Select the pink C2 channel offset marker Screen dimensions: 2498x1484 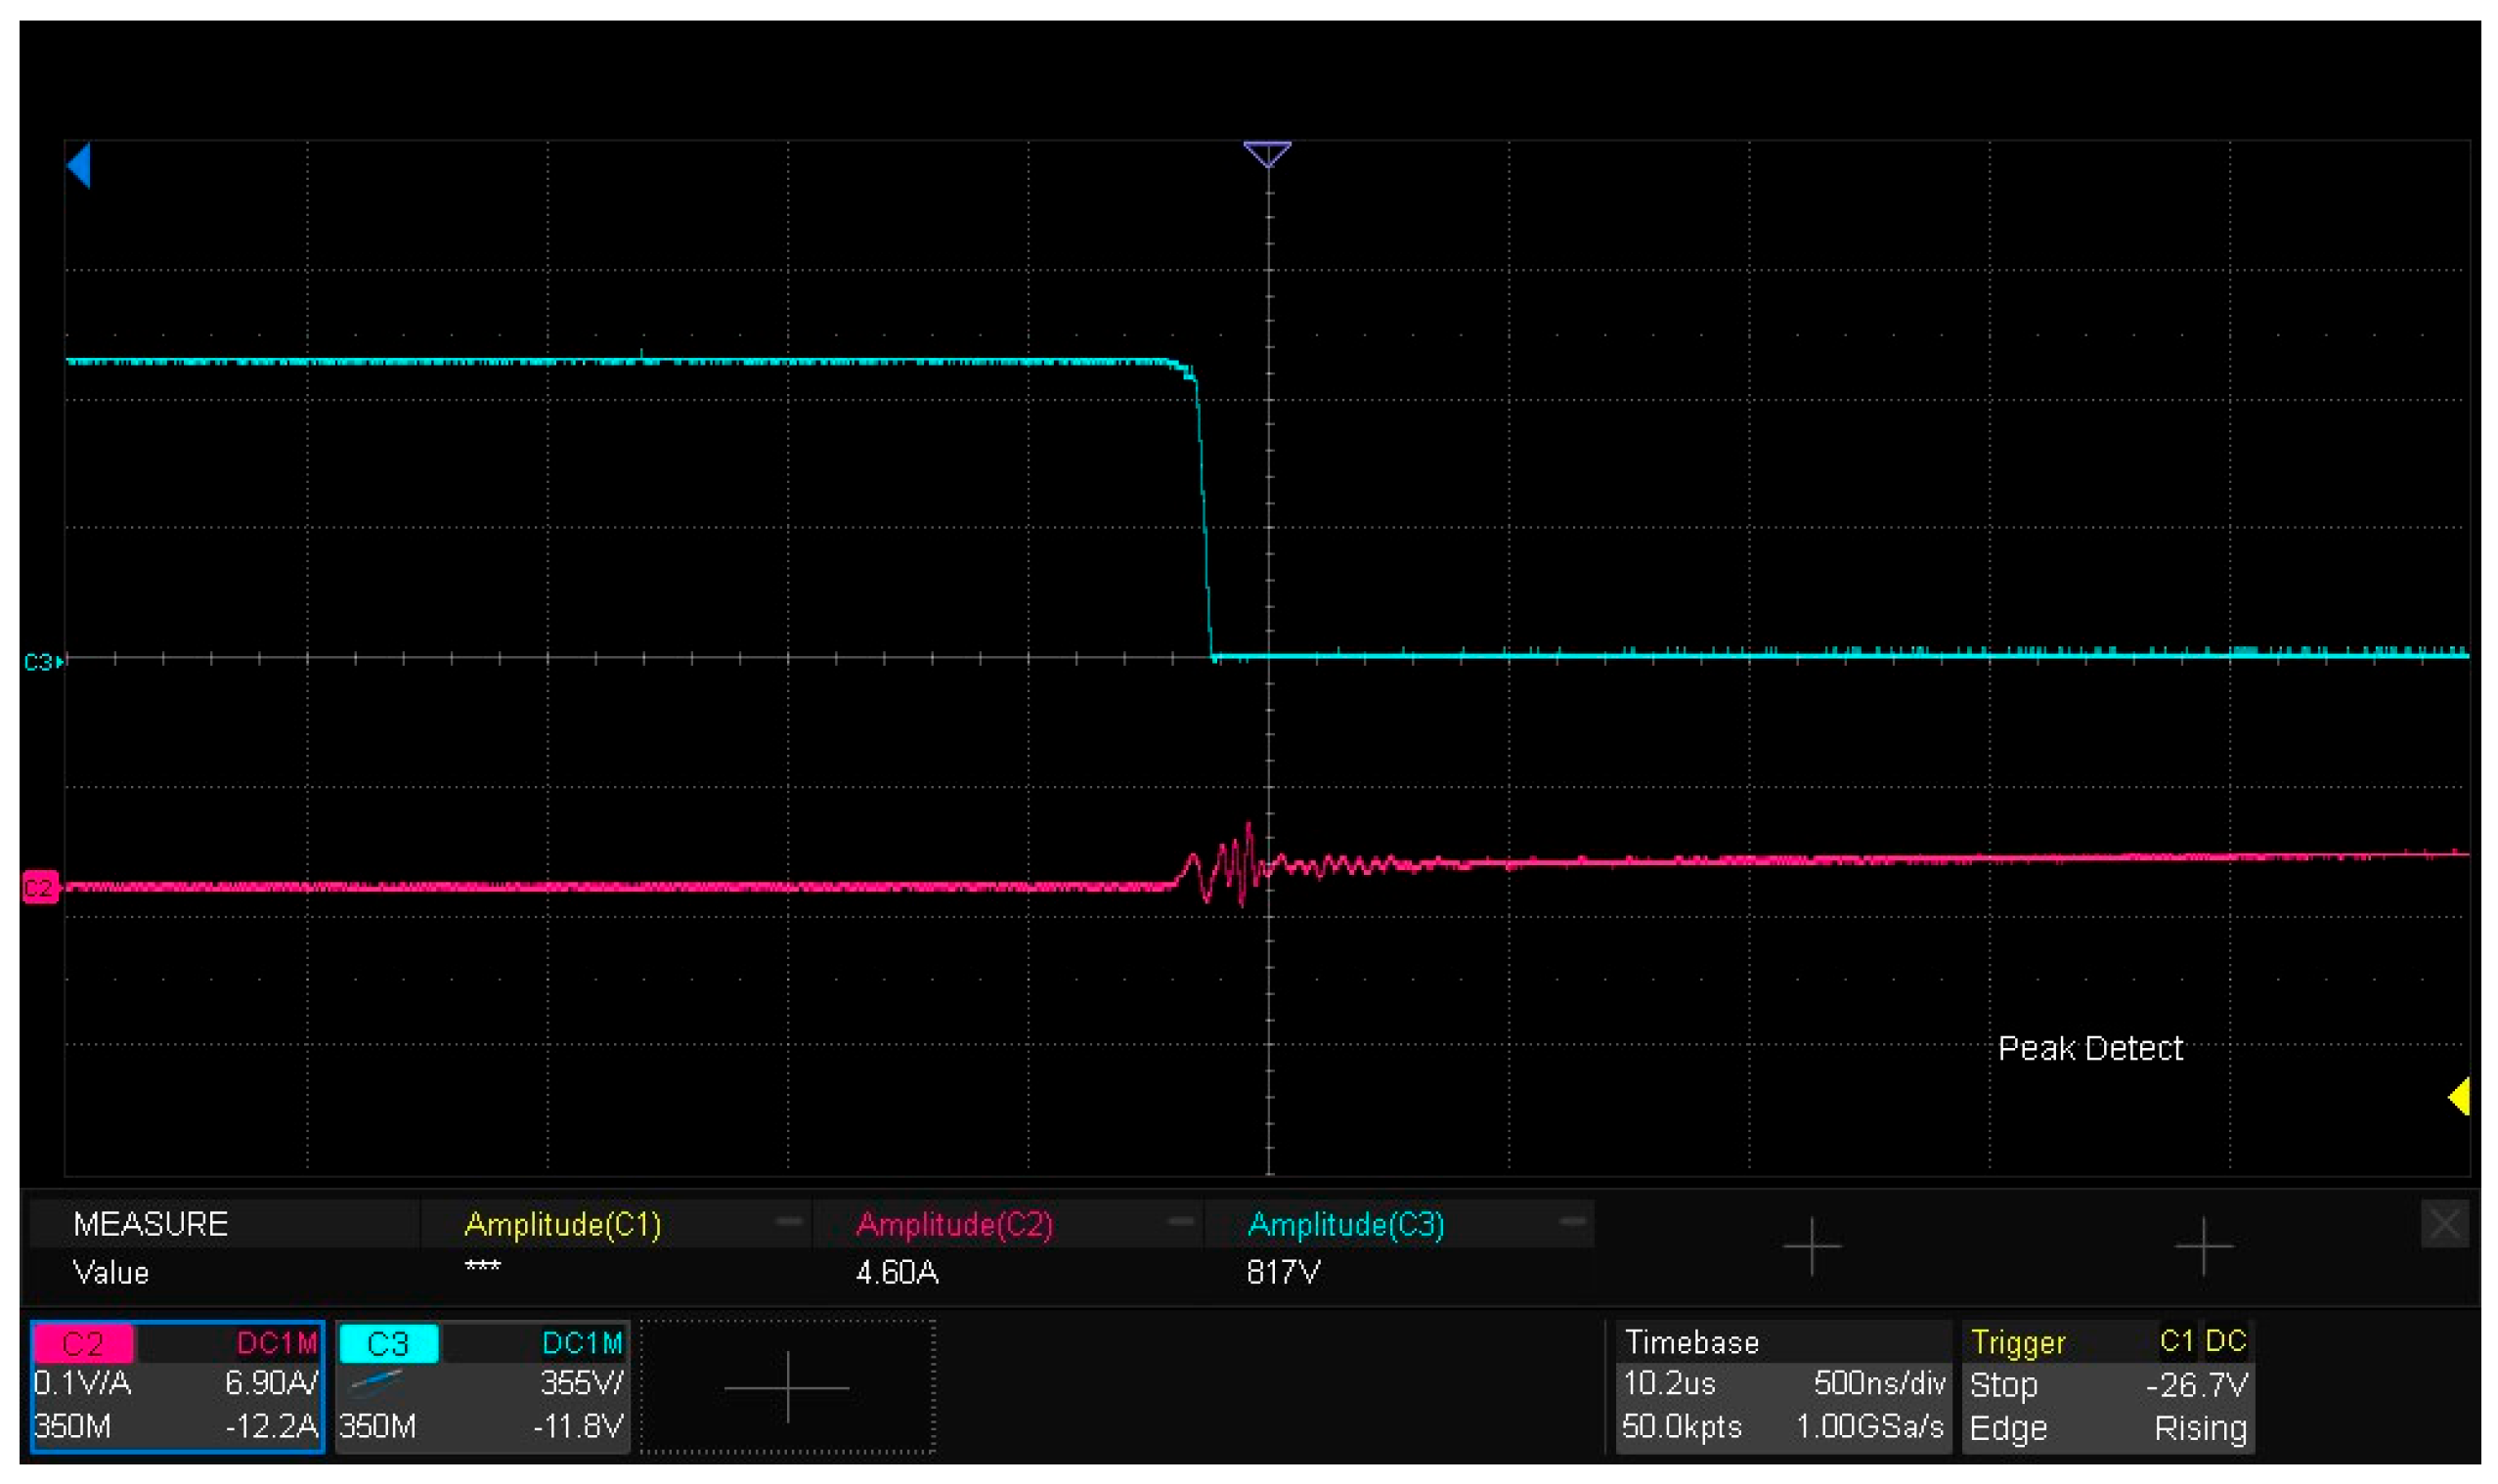tap(40, 887)
